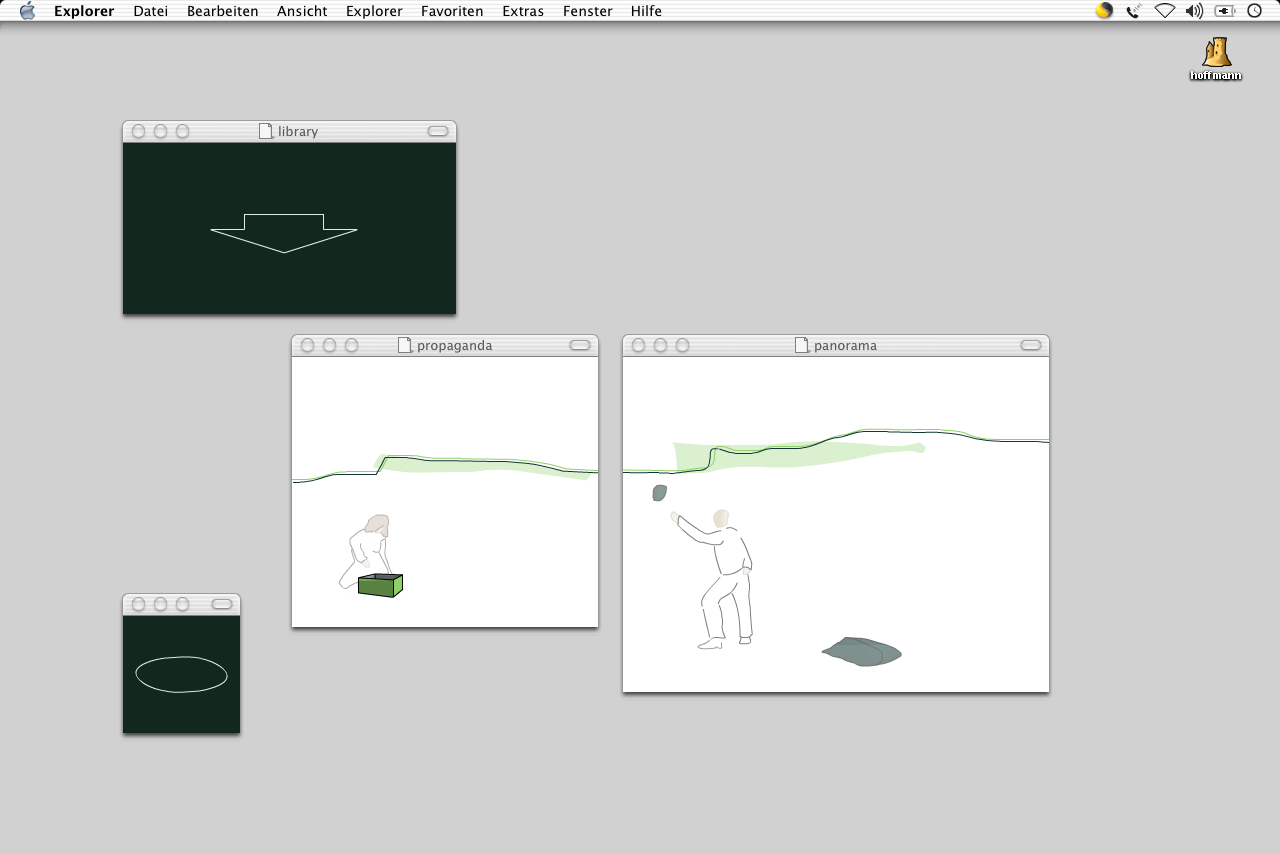Minimize the panorama window

click(660, 345)
